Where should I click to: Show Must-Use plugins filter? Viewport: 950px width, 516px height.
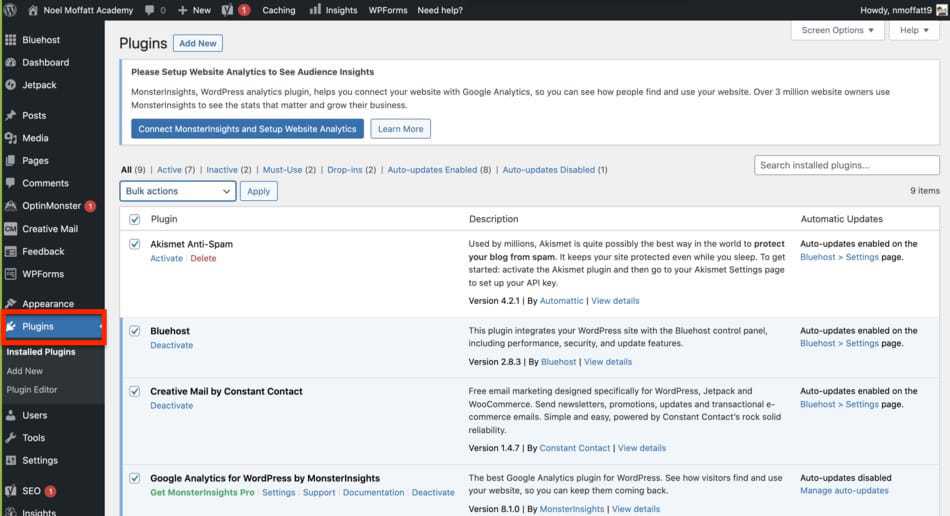[x=289, y=170]
